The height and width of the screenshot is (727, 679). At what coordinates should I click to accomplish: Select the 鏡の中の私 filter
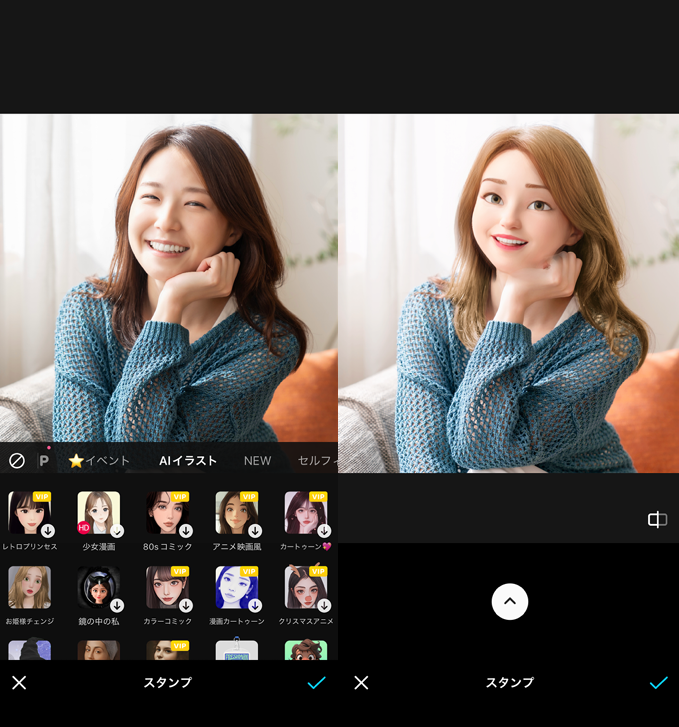click(x=99, y=588)
